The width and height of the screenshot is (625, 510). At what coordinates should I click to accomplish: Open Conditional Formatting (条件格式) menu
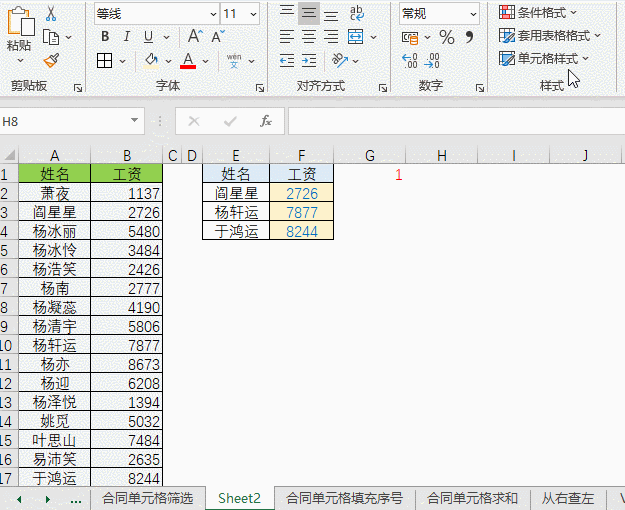[x=538, y=13]
